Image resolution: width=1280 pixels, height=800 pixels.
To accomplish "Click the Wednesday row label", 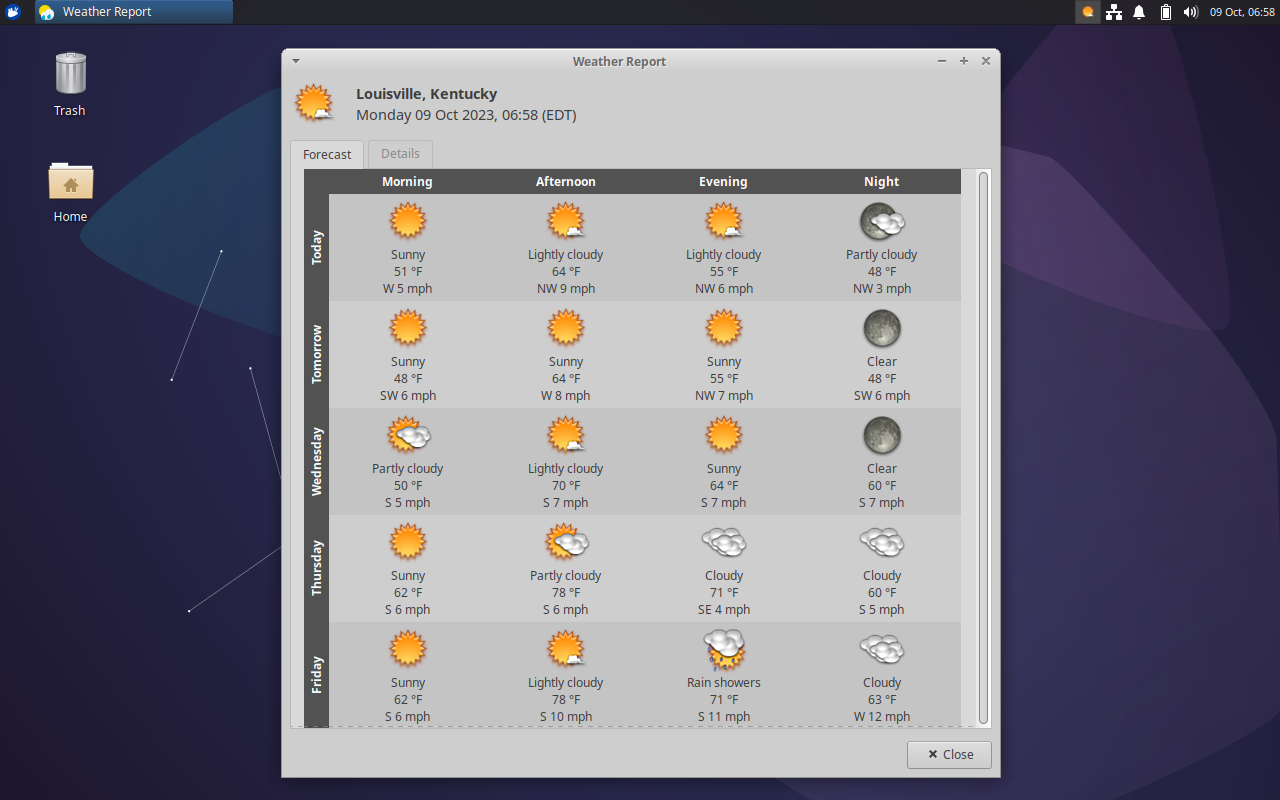I will [x=317, y=461].
